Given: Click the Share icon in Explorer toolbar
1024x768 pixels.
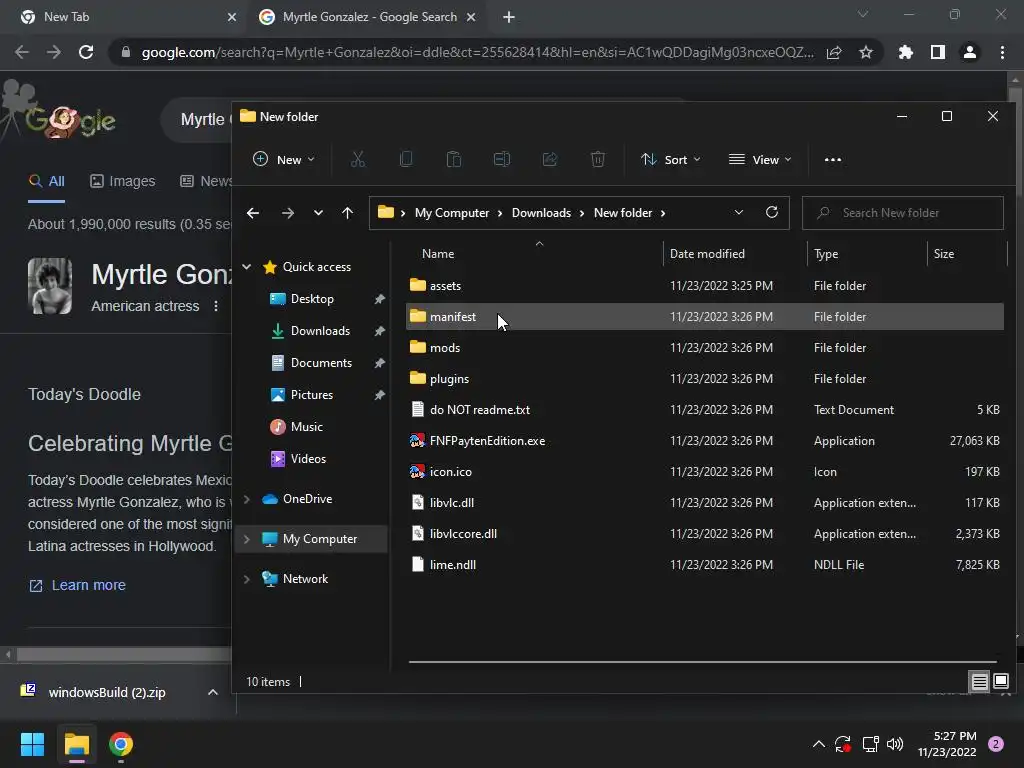Looking at the screenshot, I should (550, 159).
